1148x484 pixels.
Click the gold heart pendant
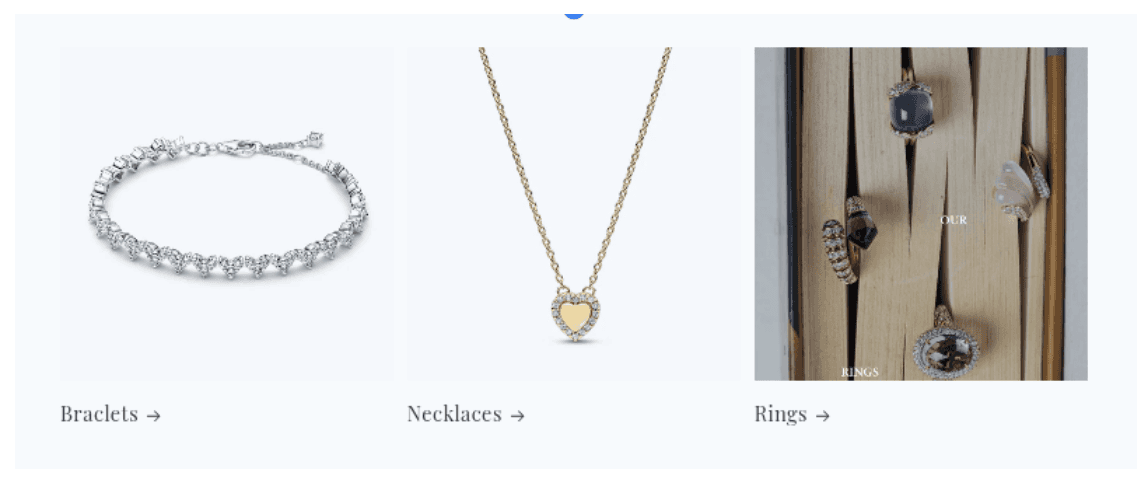(575, 317)
